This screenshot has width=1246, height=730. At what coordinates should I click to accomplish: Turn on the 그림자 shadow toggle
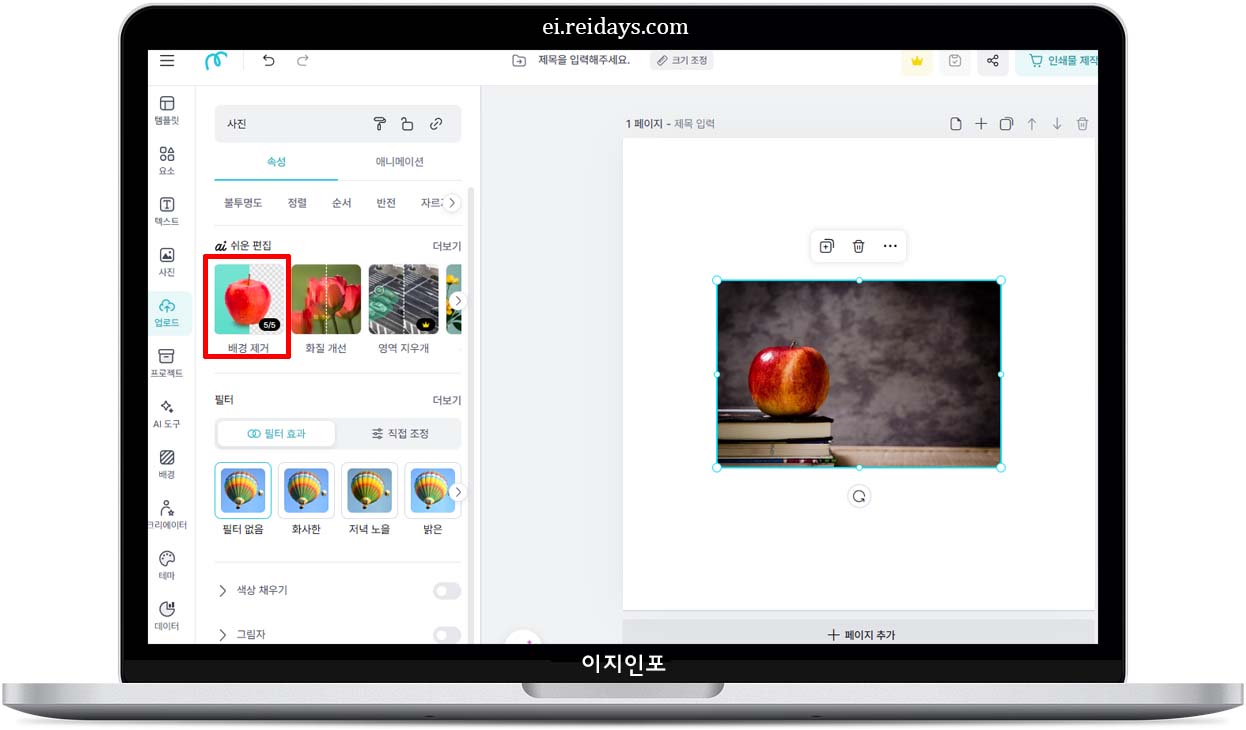click(x=446, y=634)
